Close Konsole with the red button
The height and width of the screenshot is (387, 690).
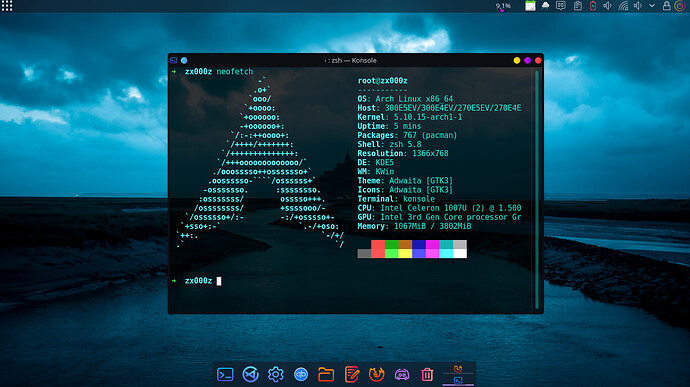coord(538,60)
